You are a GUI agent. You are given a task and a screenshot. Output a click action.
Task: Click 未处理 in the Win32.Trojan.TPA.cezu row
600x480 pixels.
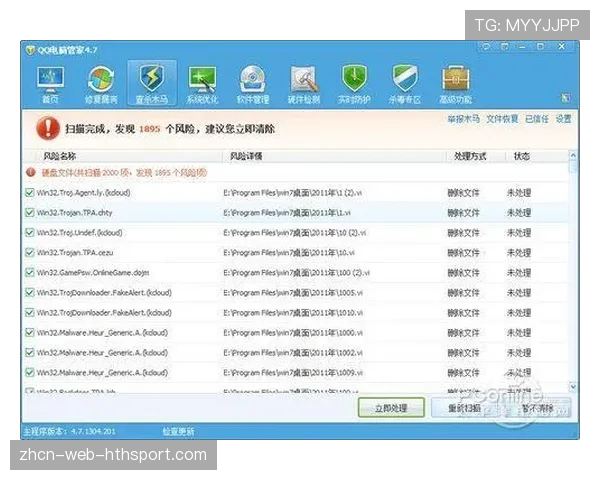coord(519,253)
